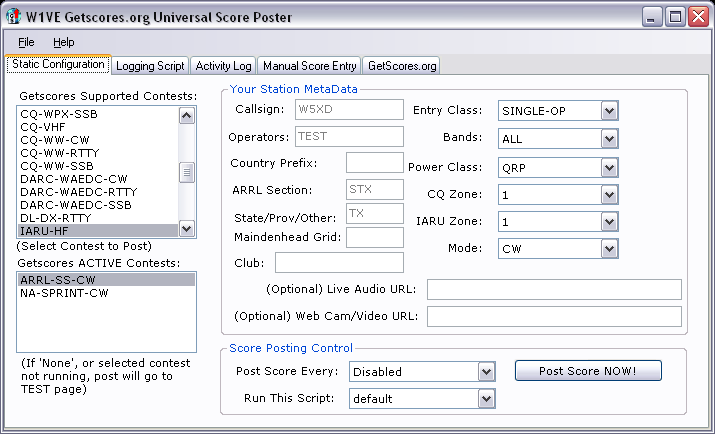Select CQ-WW-SSB contest entry

[x=98, y=166]
